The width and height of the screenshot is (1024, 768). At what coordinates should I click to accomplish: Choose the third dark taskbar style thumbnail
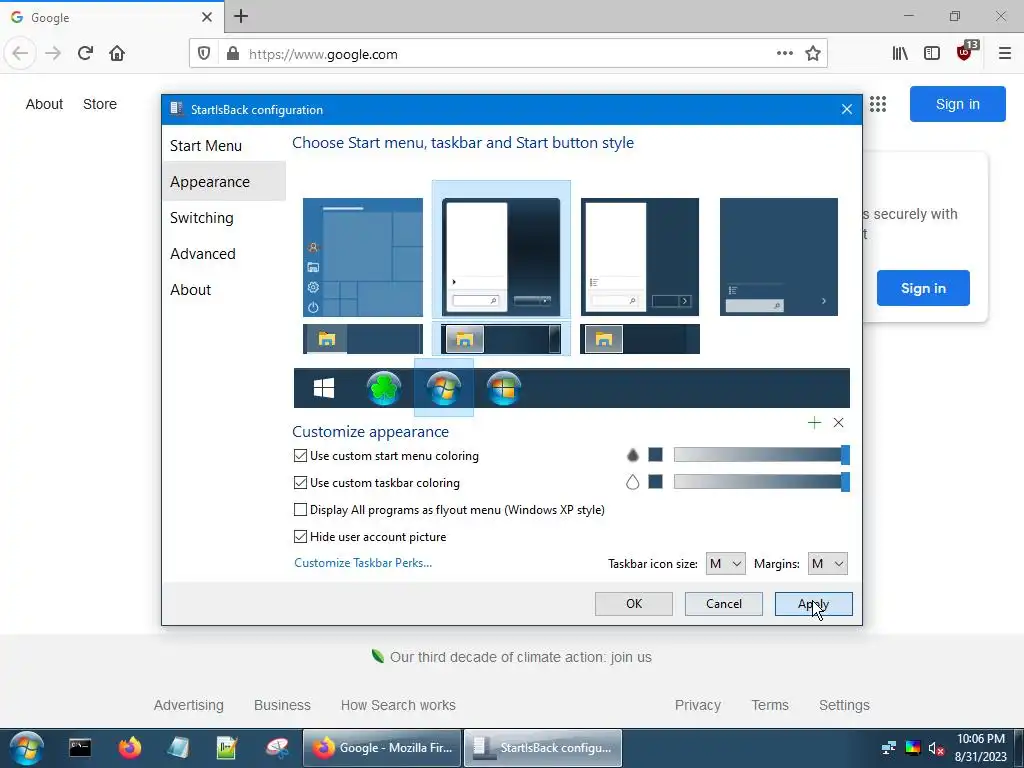click(x=640, y=339)
